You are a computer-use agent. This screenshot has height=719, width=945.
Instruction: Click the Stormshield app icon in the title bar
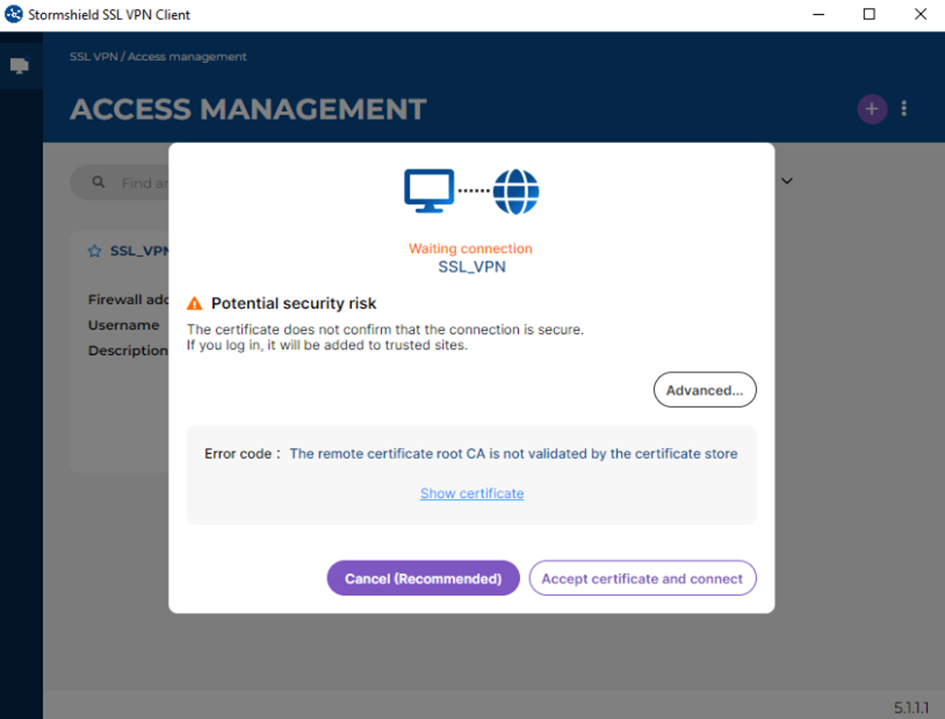[x=13, y=14]
